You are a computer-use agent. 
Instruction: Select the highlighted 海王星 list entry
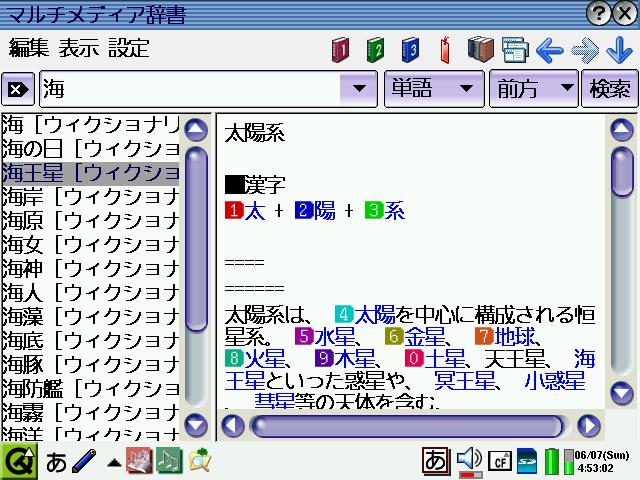pyautogui.click(x=91, y=173)
